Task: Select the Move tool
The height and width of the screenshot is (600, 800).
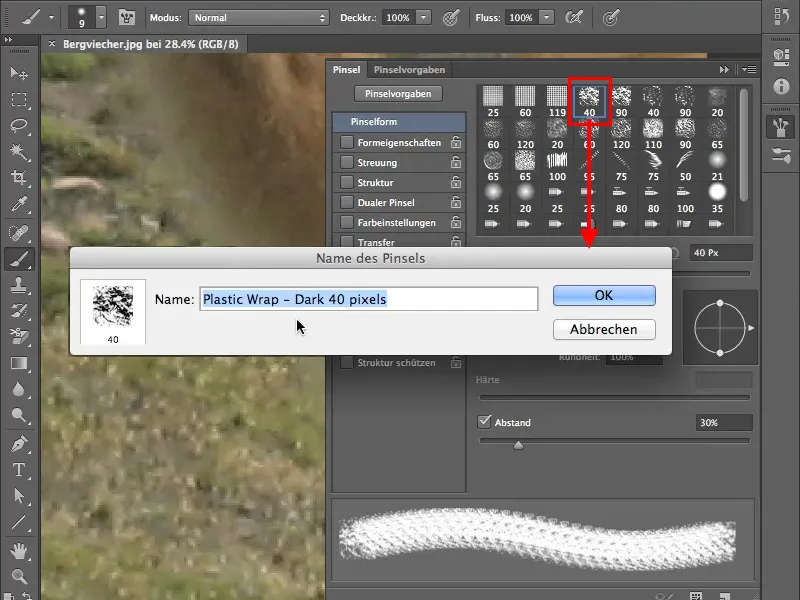Action: click(x=19, y=73)
